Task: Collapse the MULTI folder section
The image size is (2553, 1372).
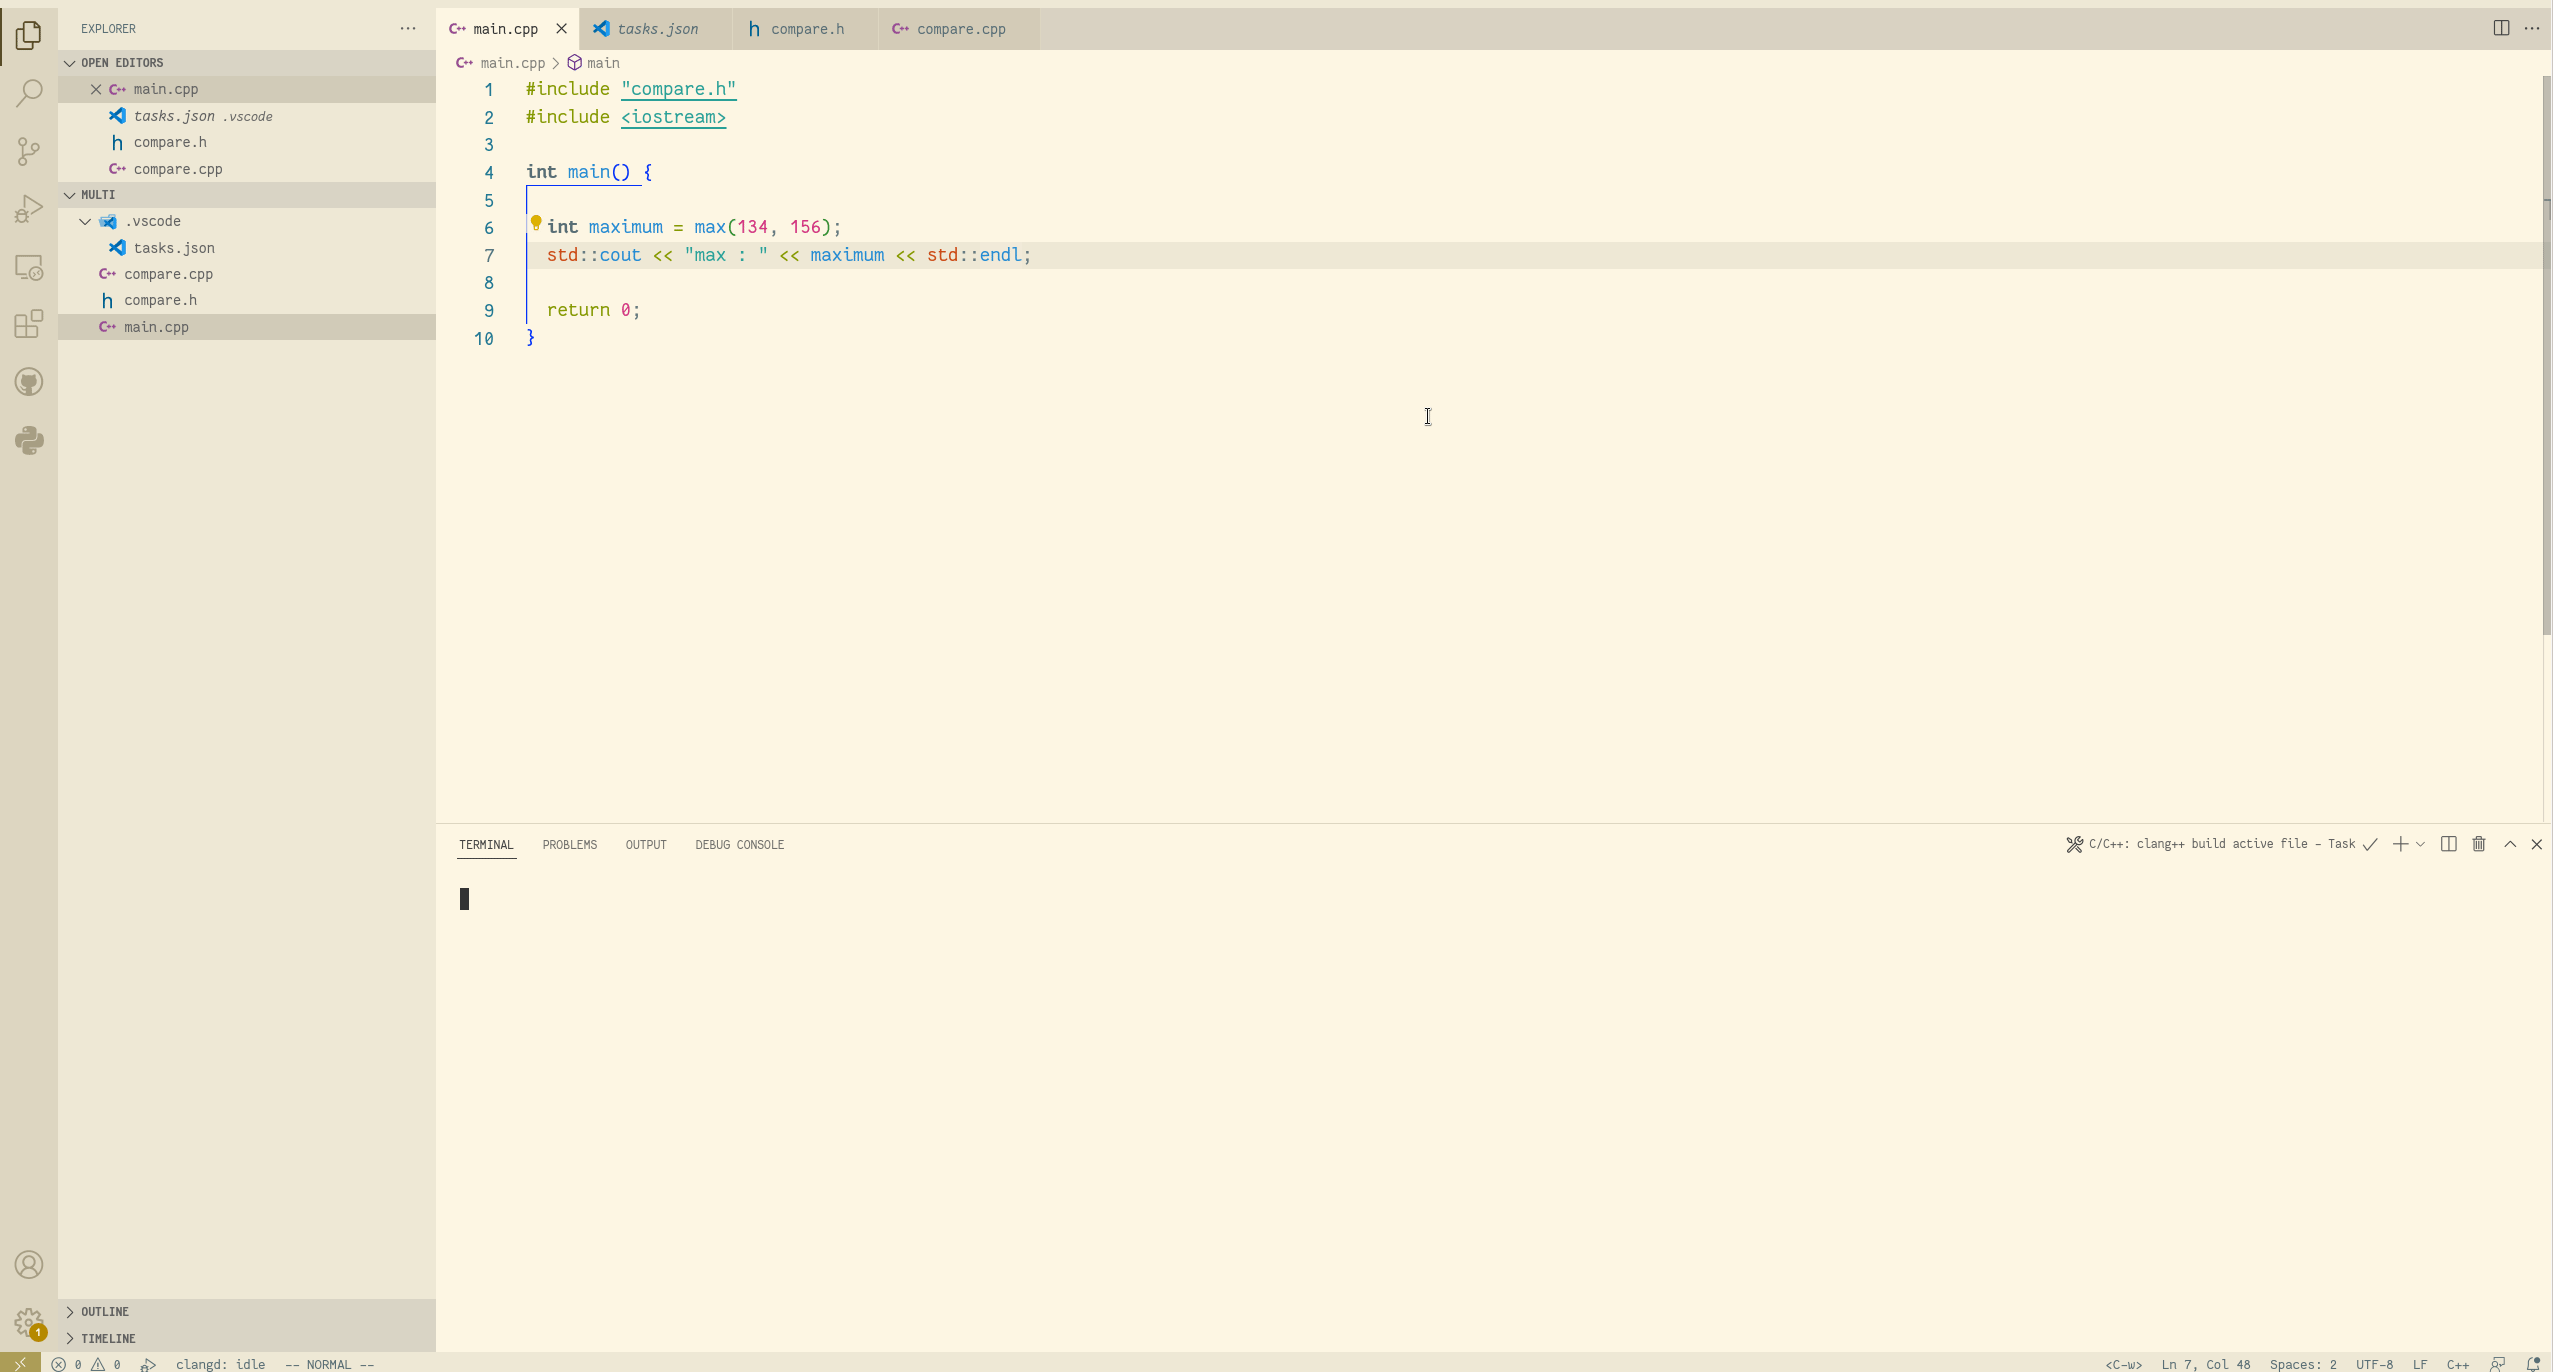Action: click(x=247, y=194)
